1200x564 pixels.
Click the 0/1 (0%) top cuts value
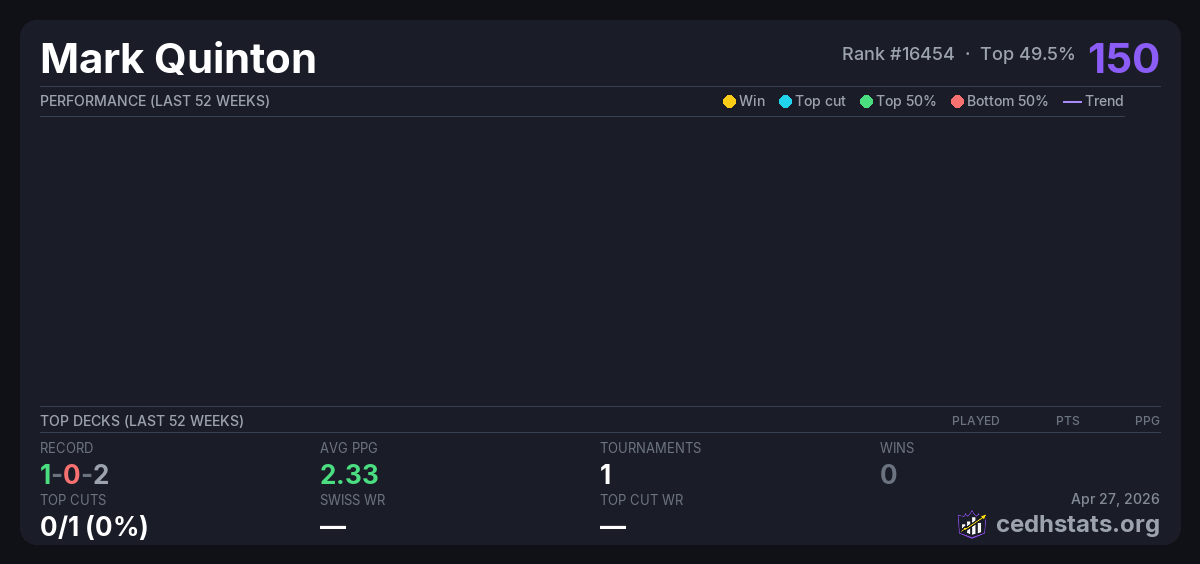pos(94,525)
